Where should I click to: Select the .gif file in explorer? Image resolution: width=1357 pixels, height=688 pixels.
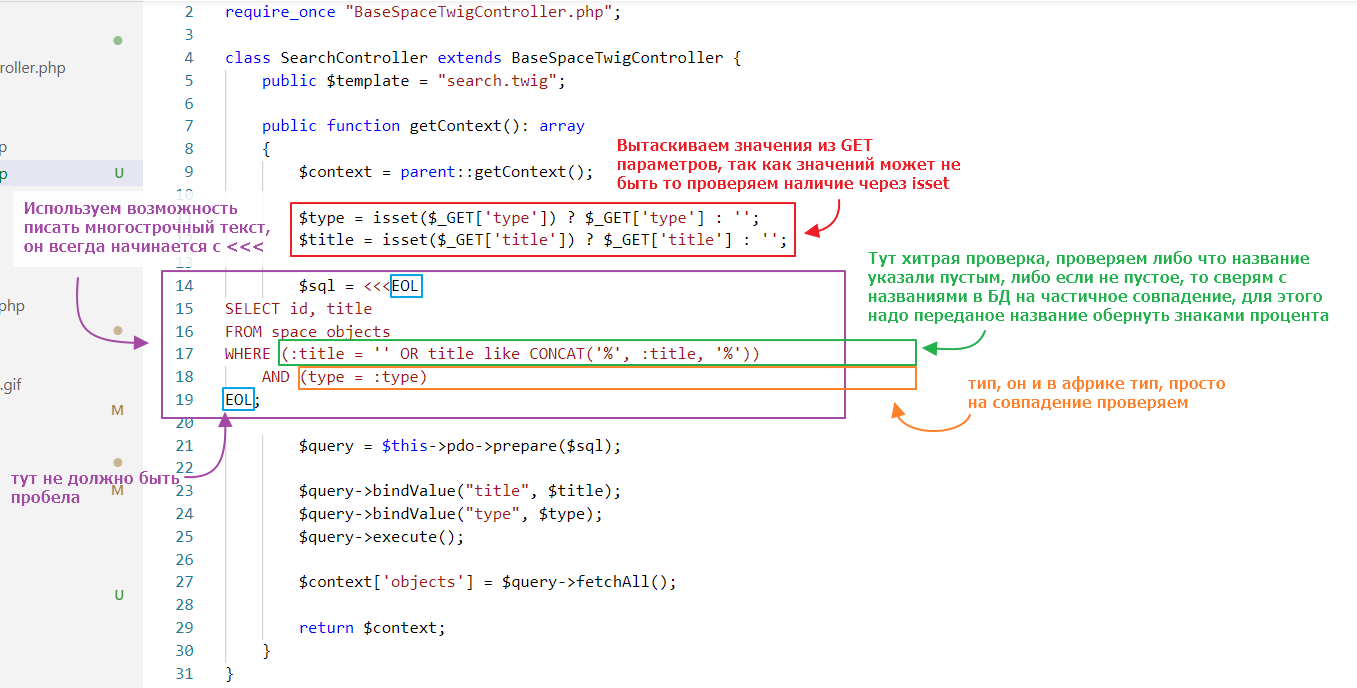[11, 383]
